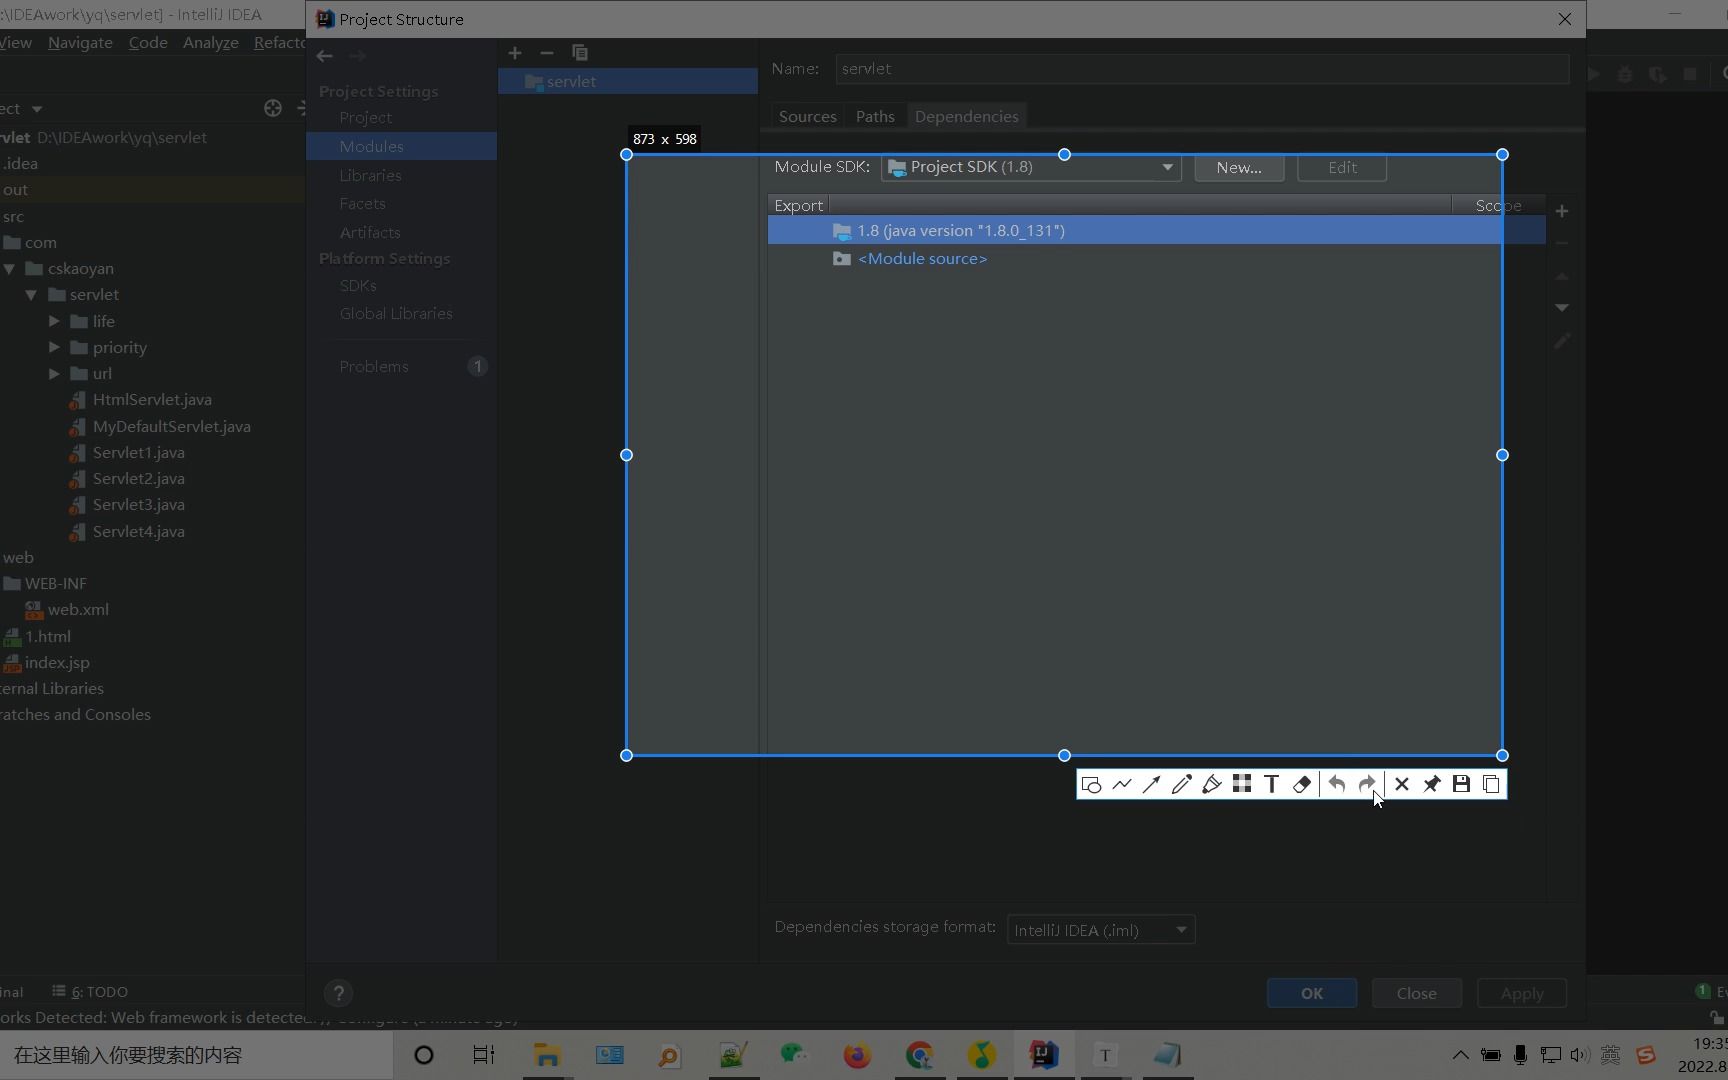Image resolution: width=1728 pixels, height=1080 pixels.
Task: Remove selected module with minus icon
Action: pos(547,53)
